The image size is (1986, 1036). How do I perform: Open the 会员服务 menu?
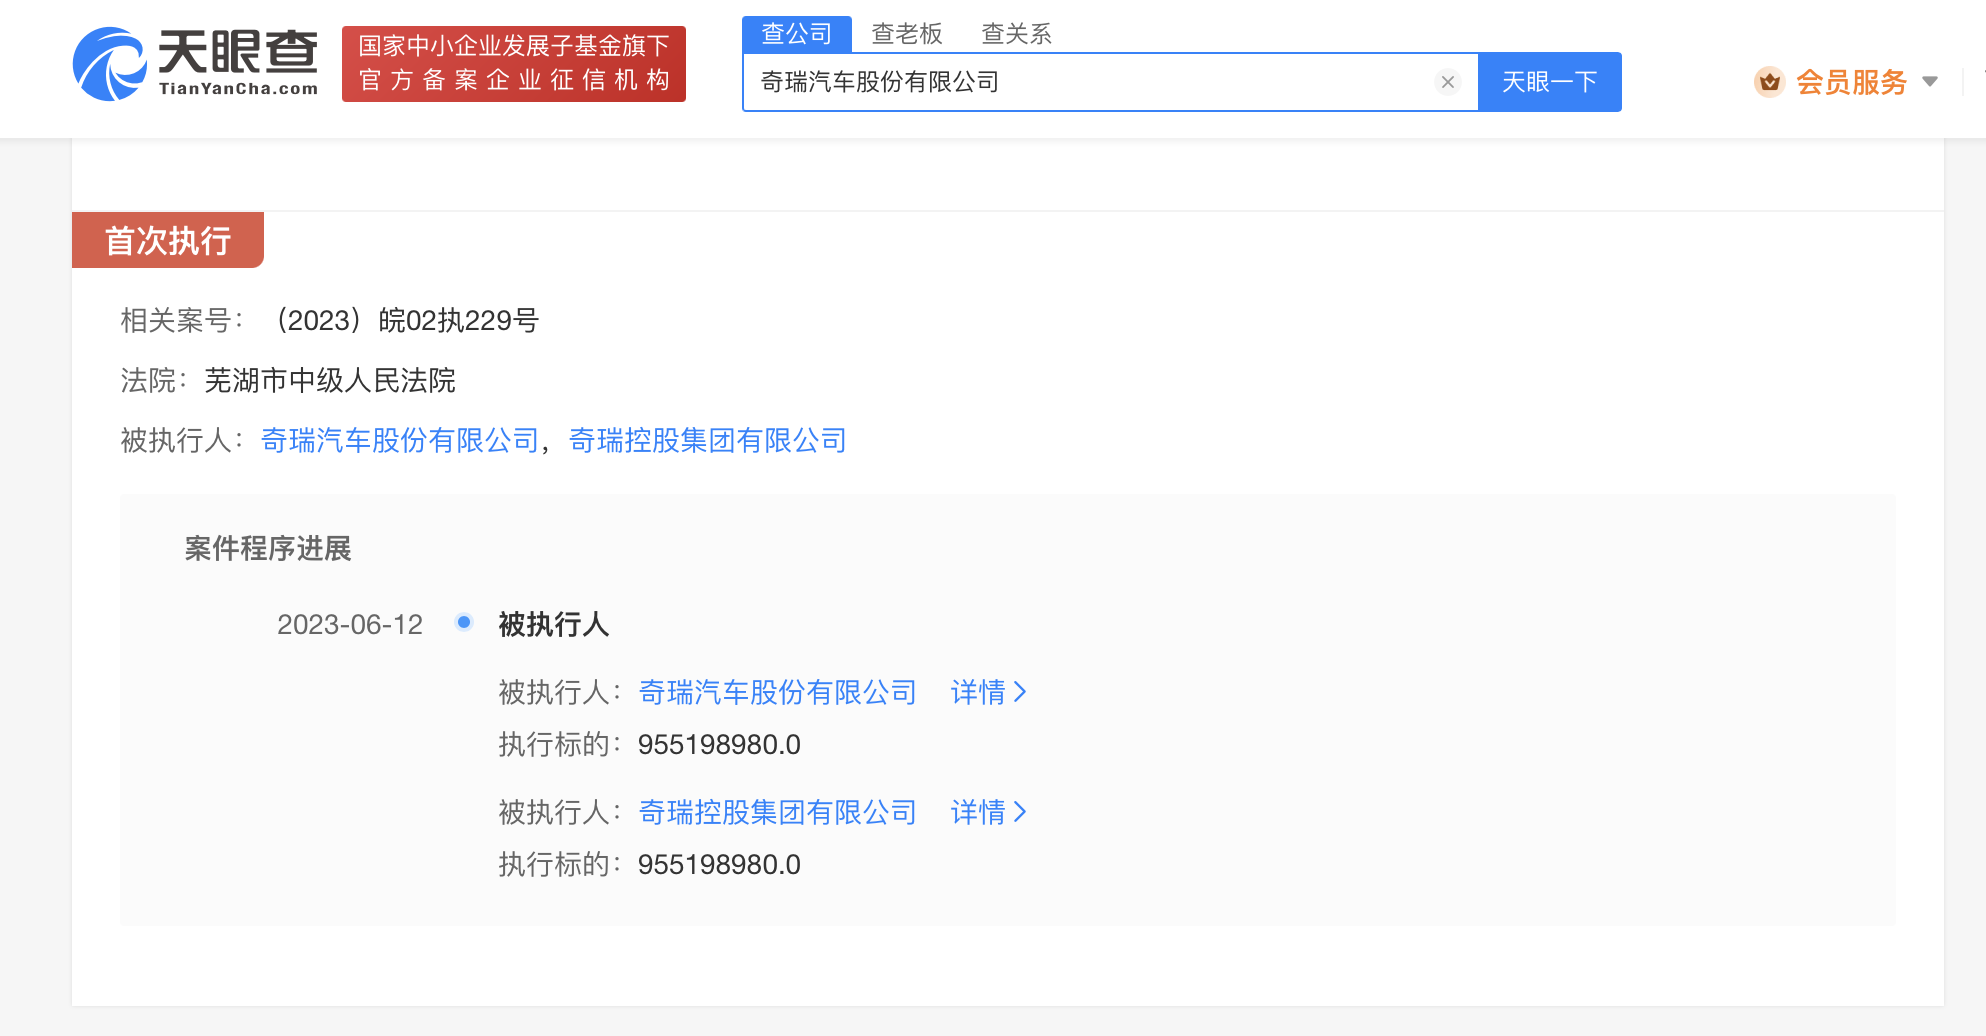[1851, 82]
